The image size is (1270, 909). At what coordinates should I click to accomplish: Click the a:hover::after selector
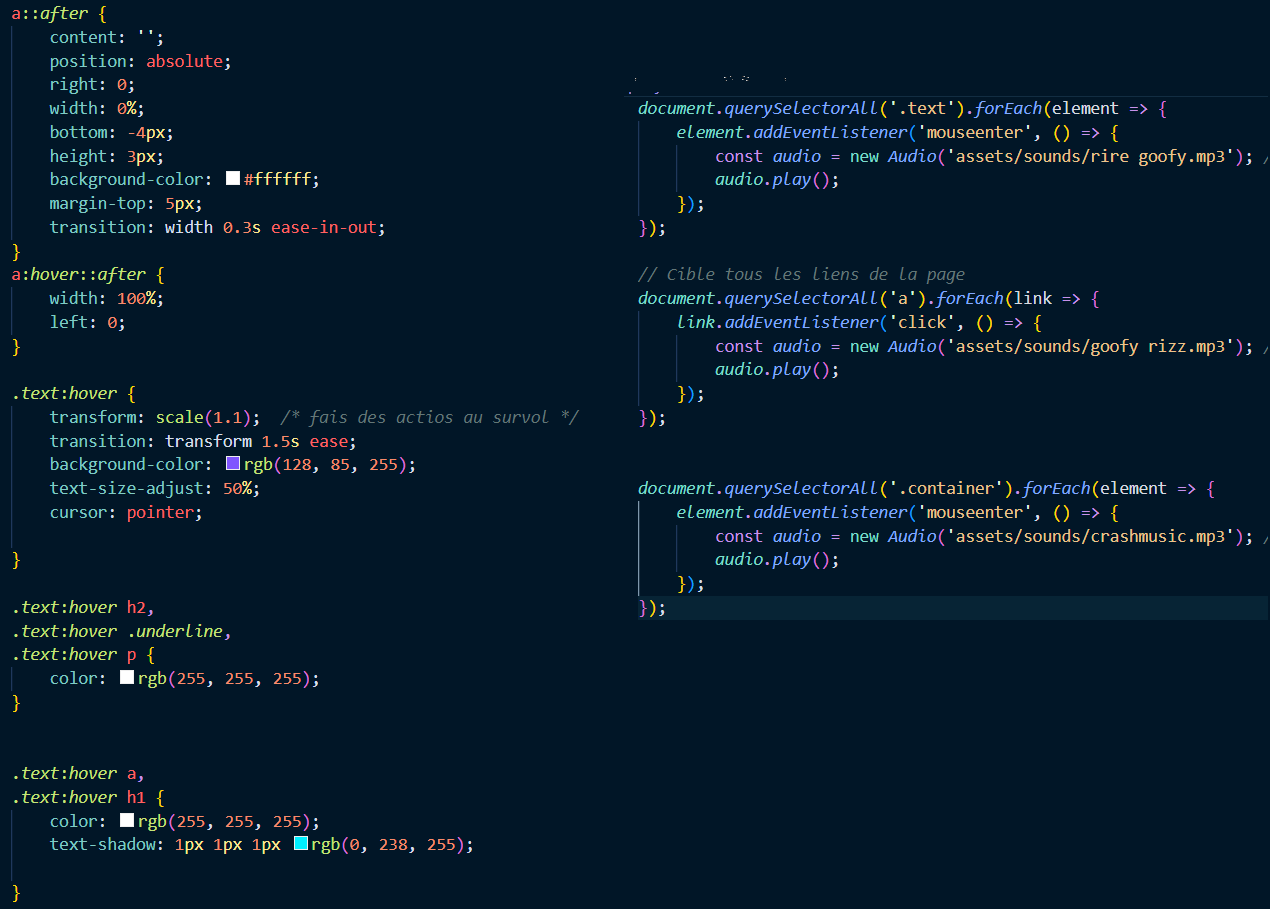click(x=78, y=274)
